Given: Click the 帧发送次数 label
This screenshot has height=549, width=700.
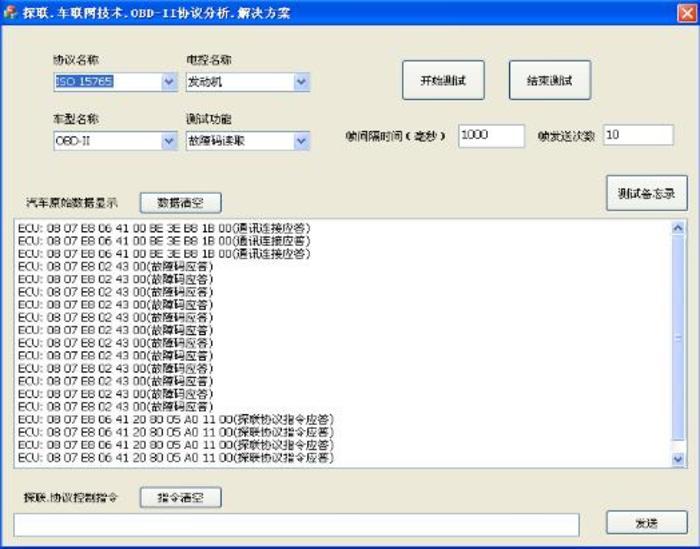Looking at the screenshot, I should [566, 136].
